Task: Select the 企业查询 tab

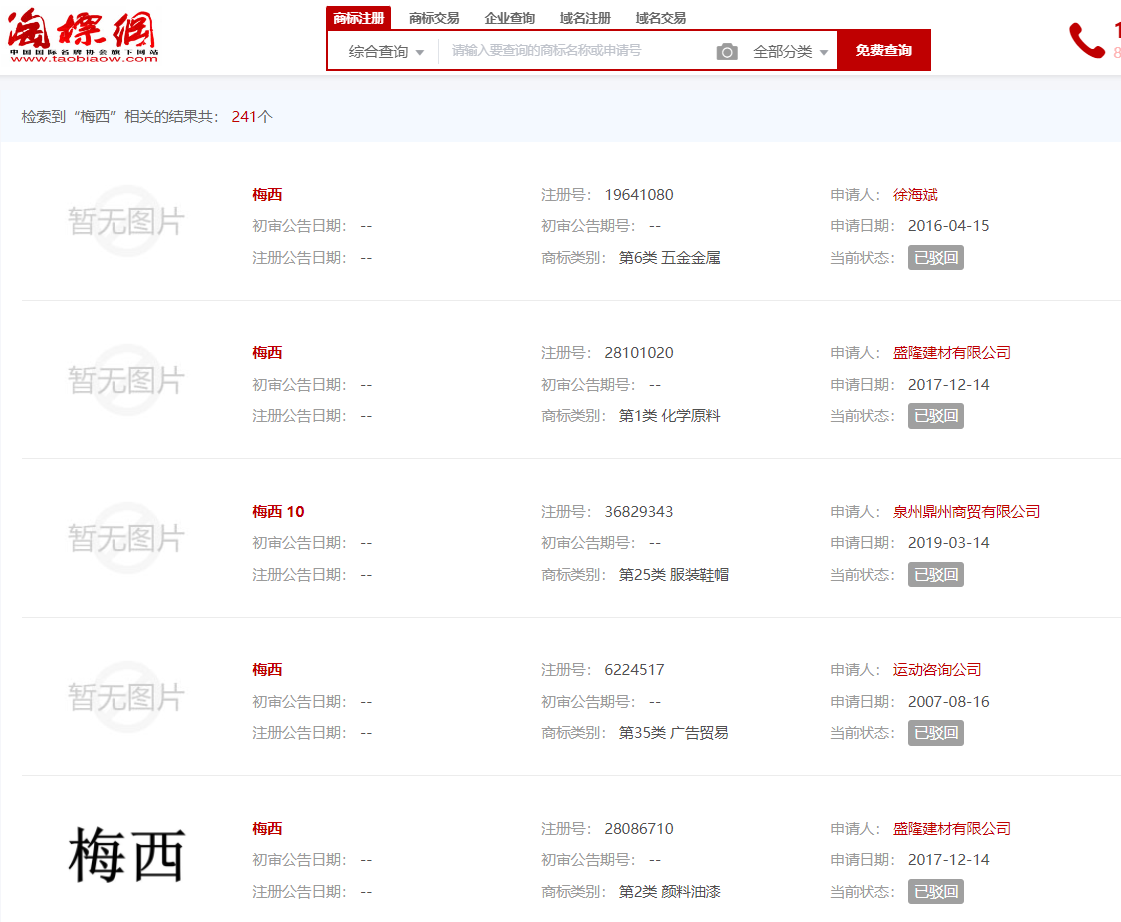Action: (x=509, y=18)
